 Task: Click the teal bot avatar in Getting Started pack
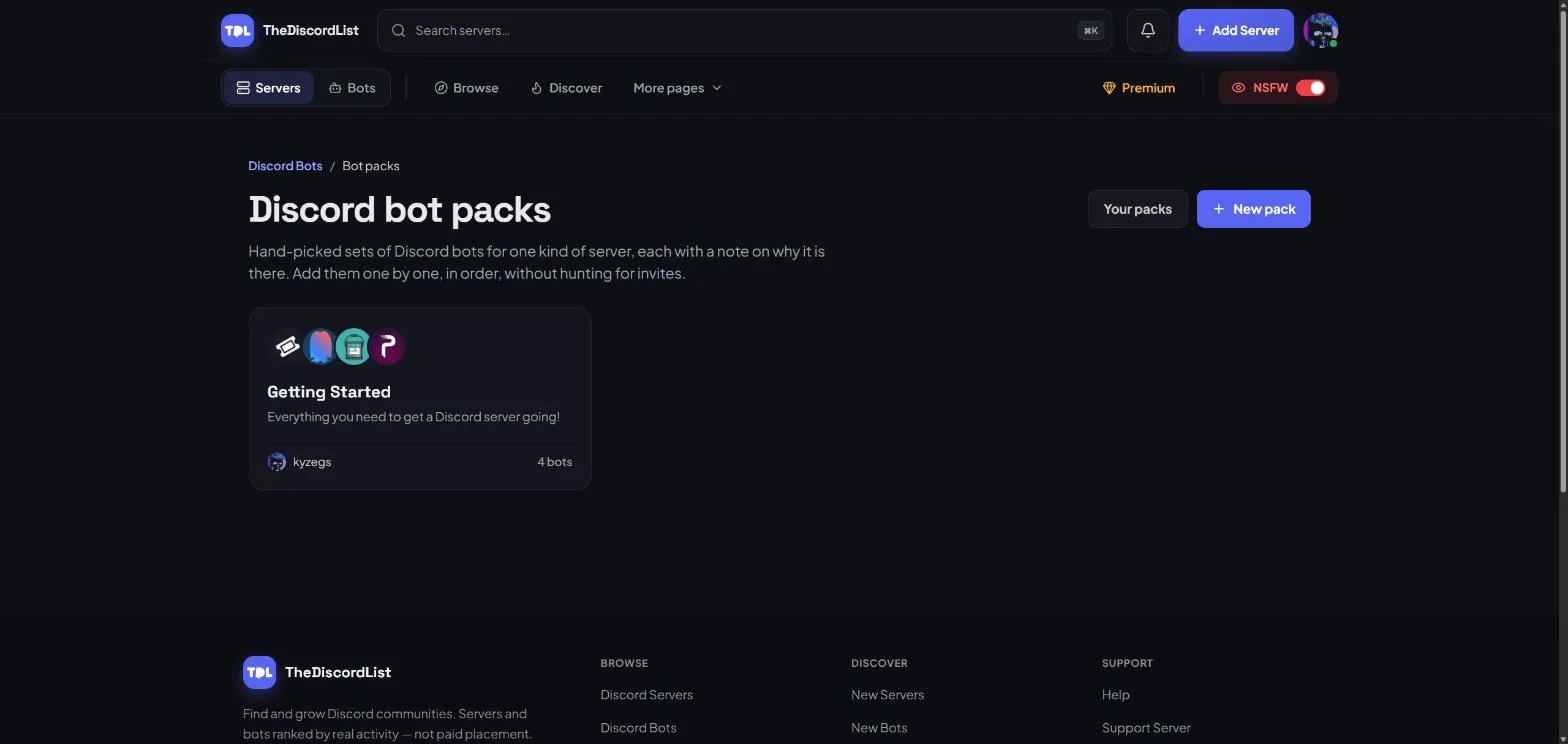353,346
